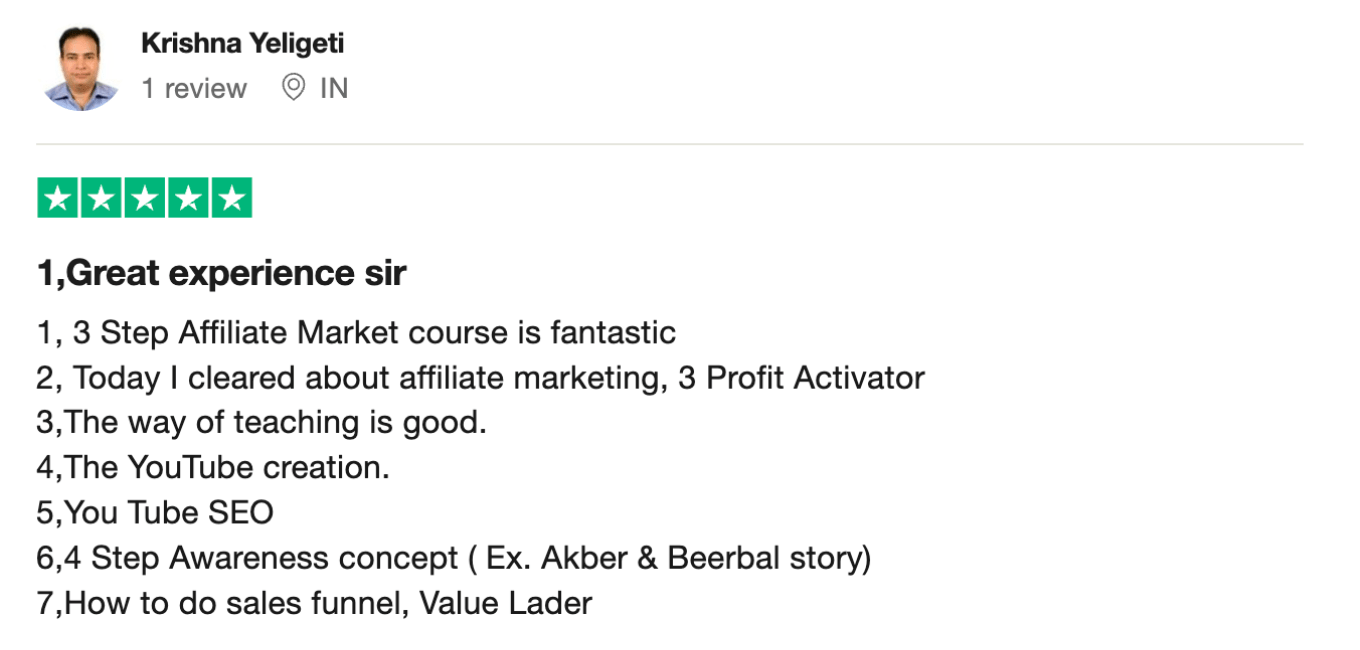
Task: Click "The YouTube creation" review line
Action: pyautogui.click(x=213, y=467)
